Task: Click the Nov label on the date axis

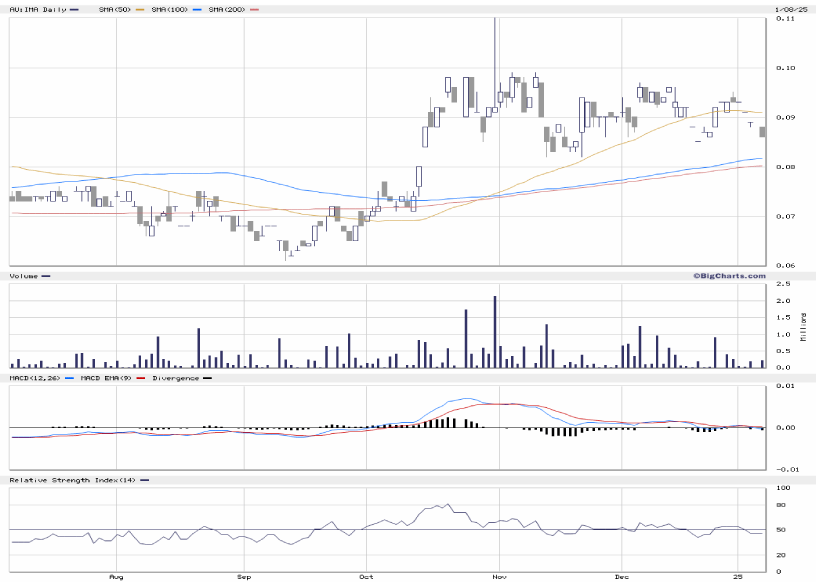Action: 497,578
